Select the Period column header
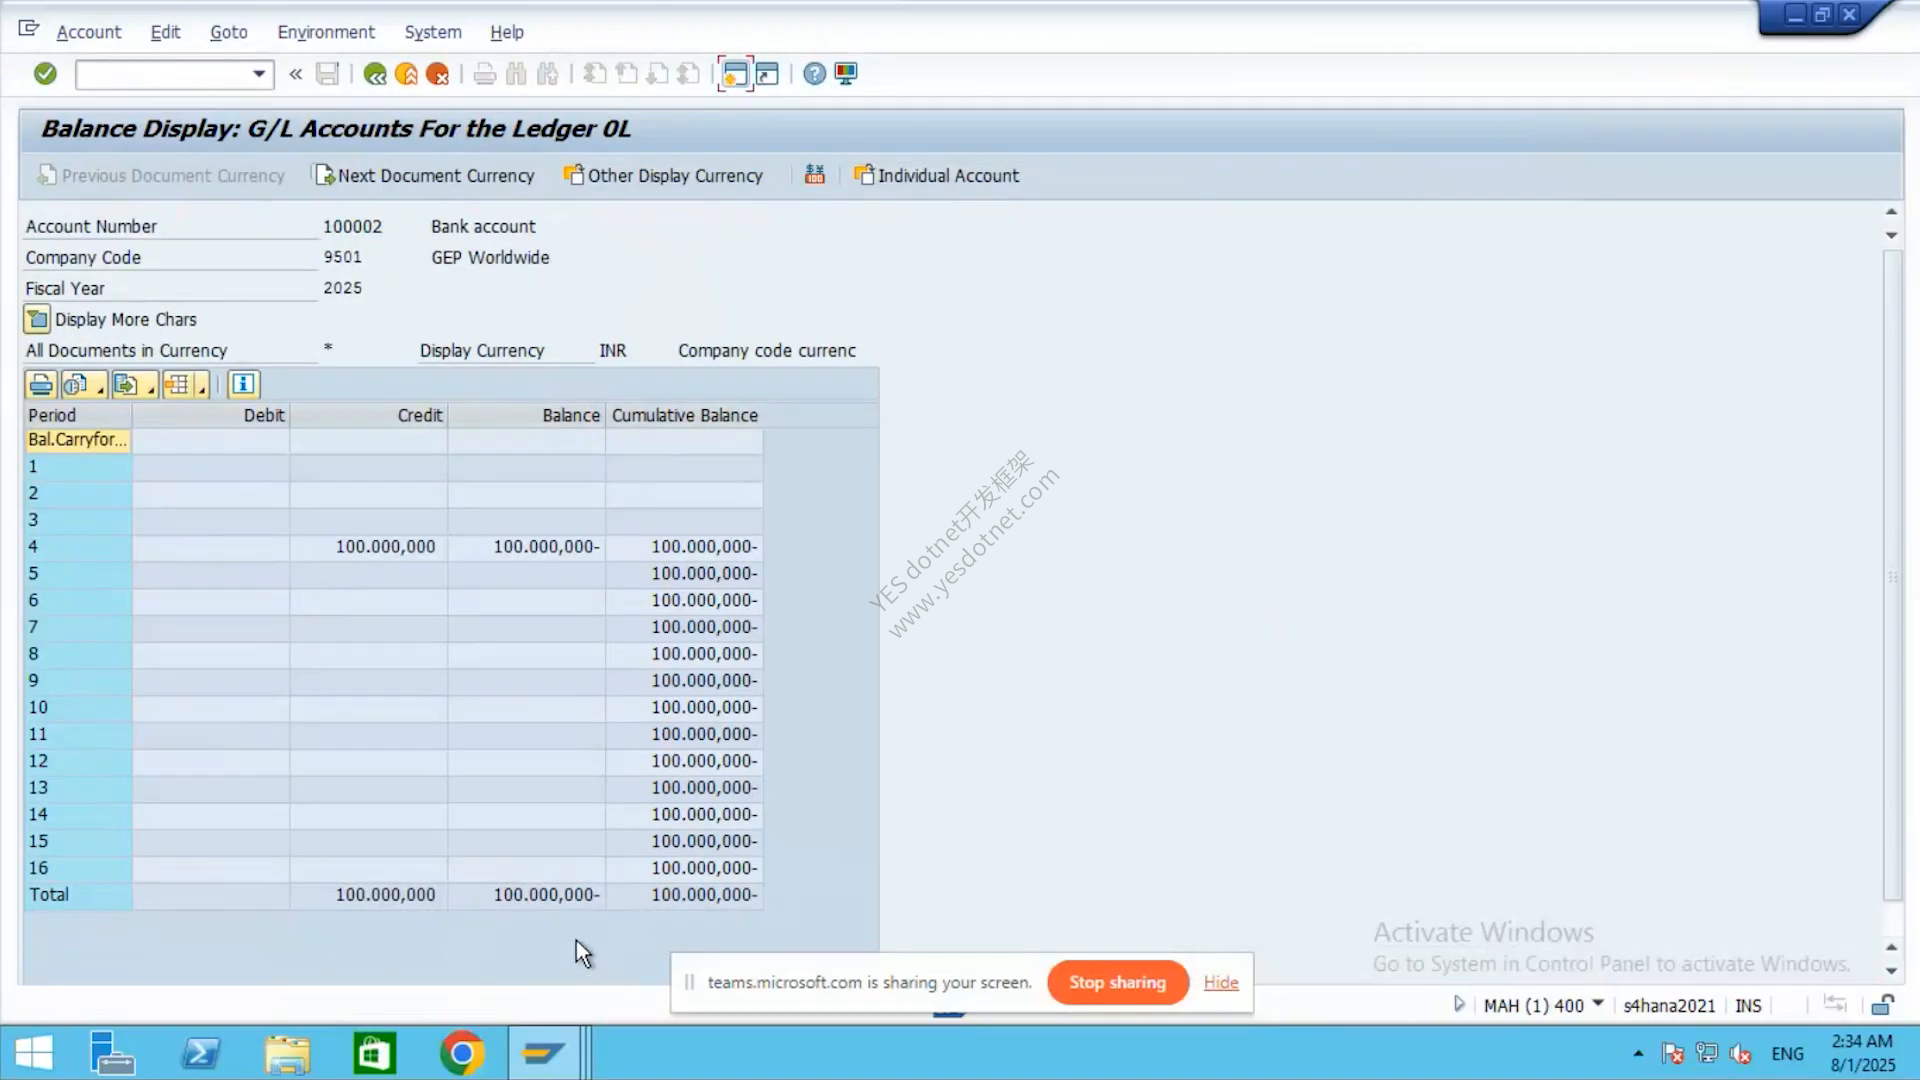This screenshot has width=1920, height=1080. (78, 415)
